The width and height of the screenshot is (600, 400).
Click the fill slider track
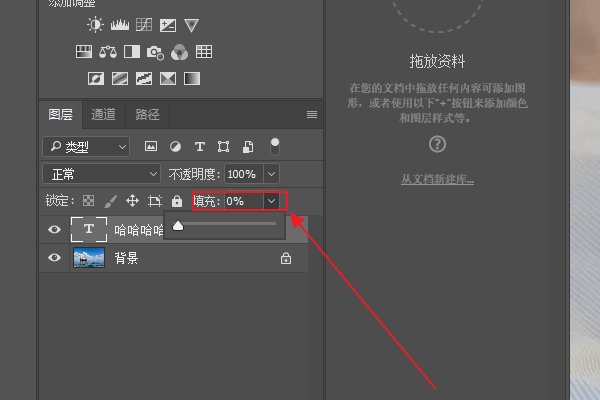[x=226, y=224]
